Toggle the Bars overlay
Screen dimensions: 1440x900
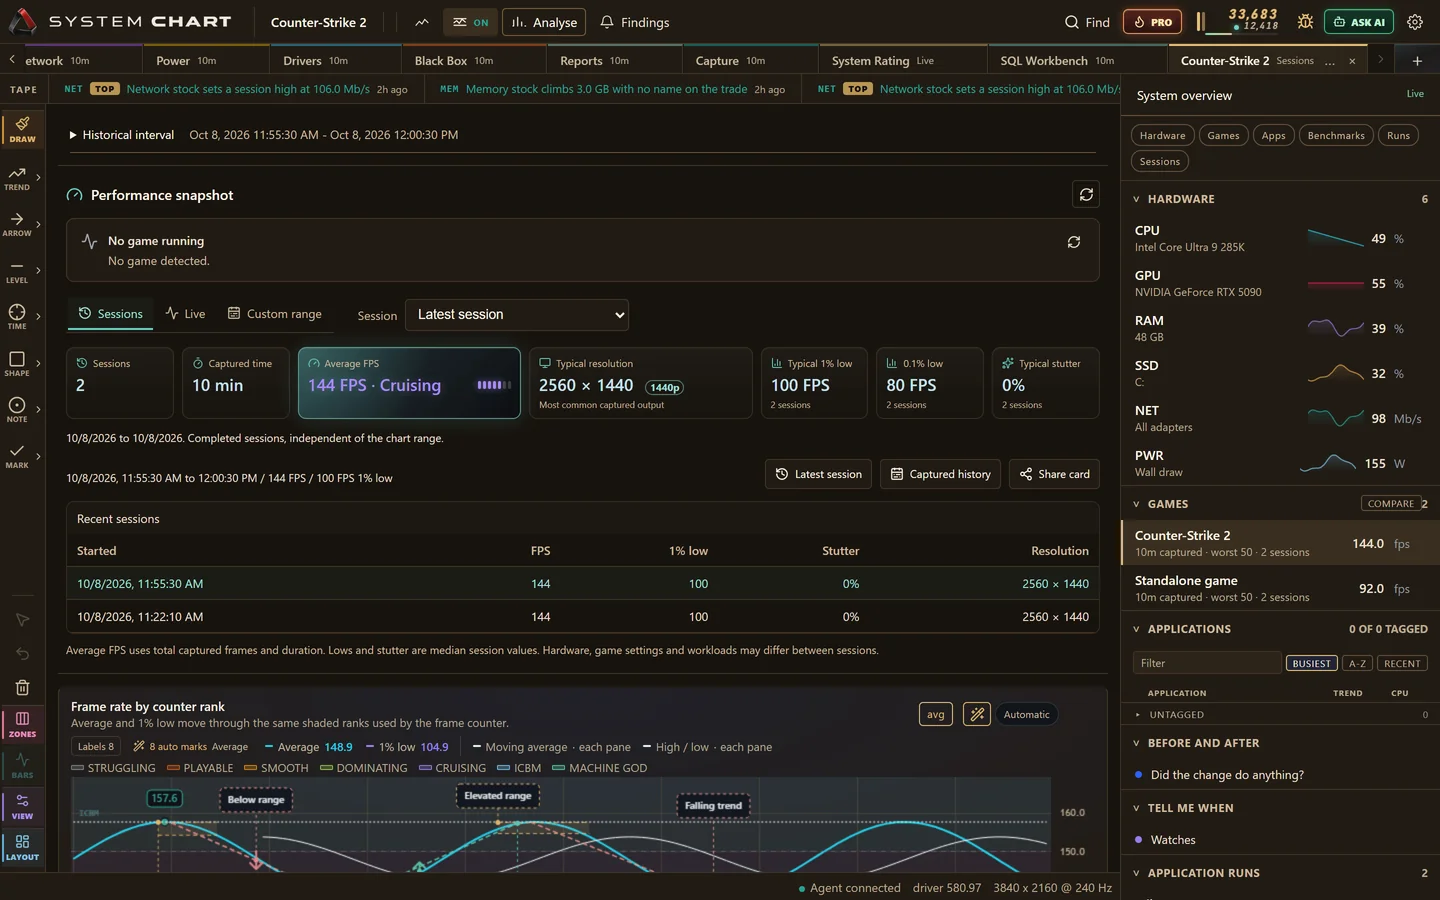click(22, 765)
